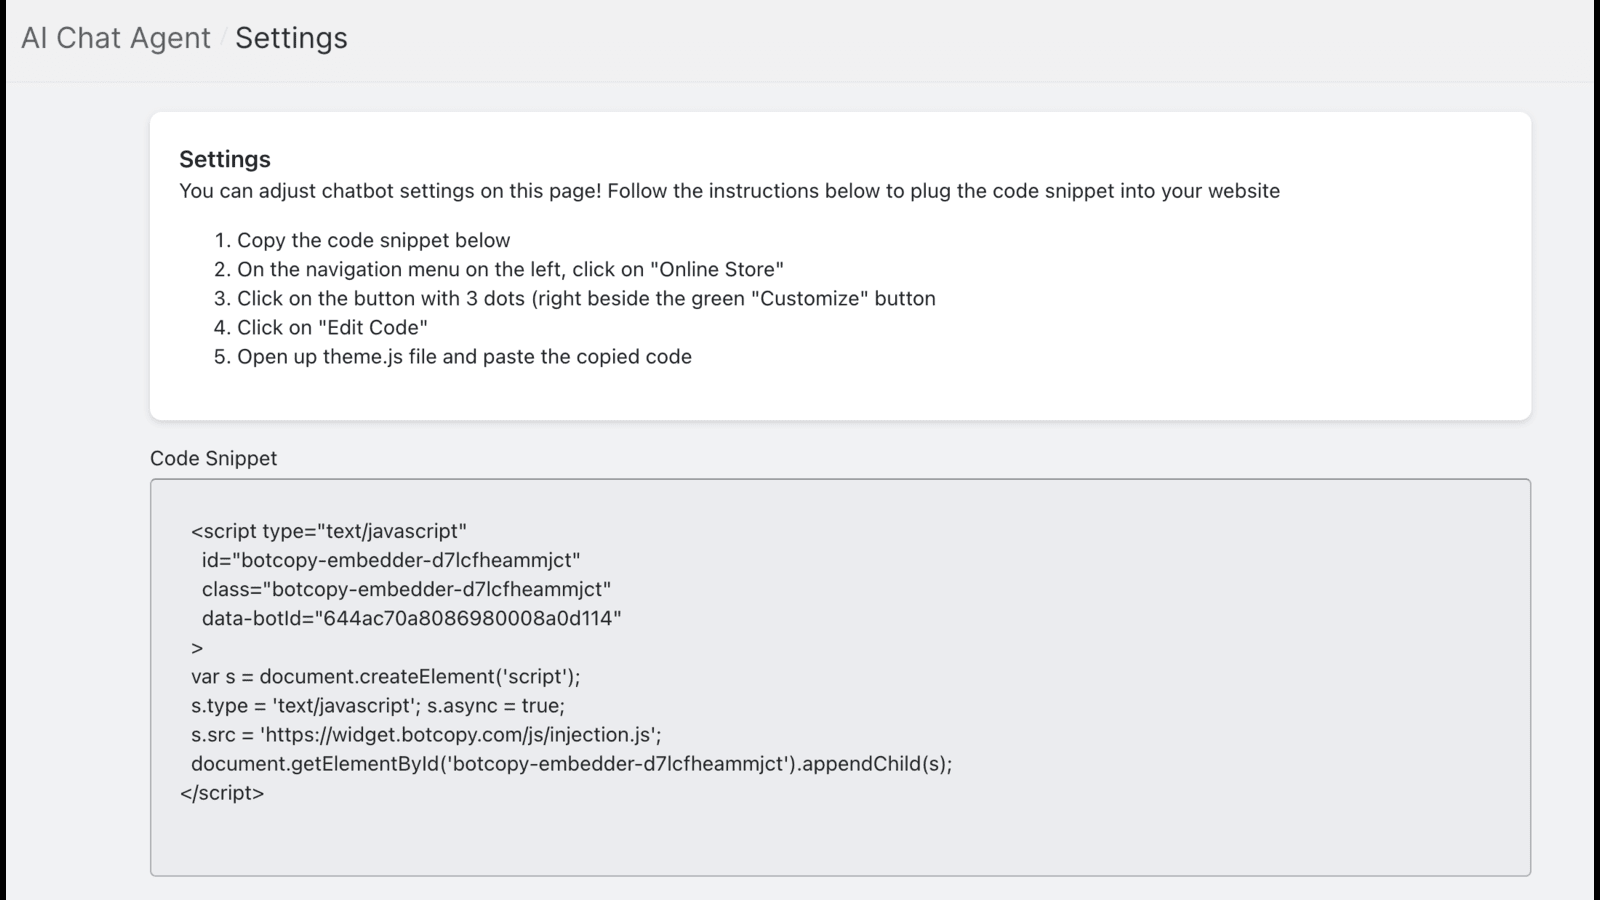The height and width of the screenshot is (900, 1600).
Task: Click the id="botcopy-embedder-d7lcfheammjct" line
Action: pos(391,560)
